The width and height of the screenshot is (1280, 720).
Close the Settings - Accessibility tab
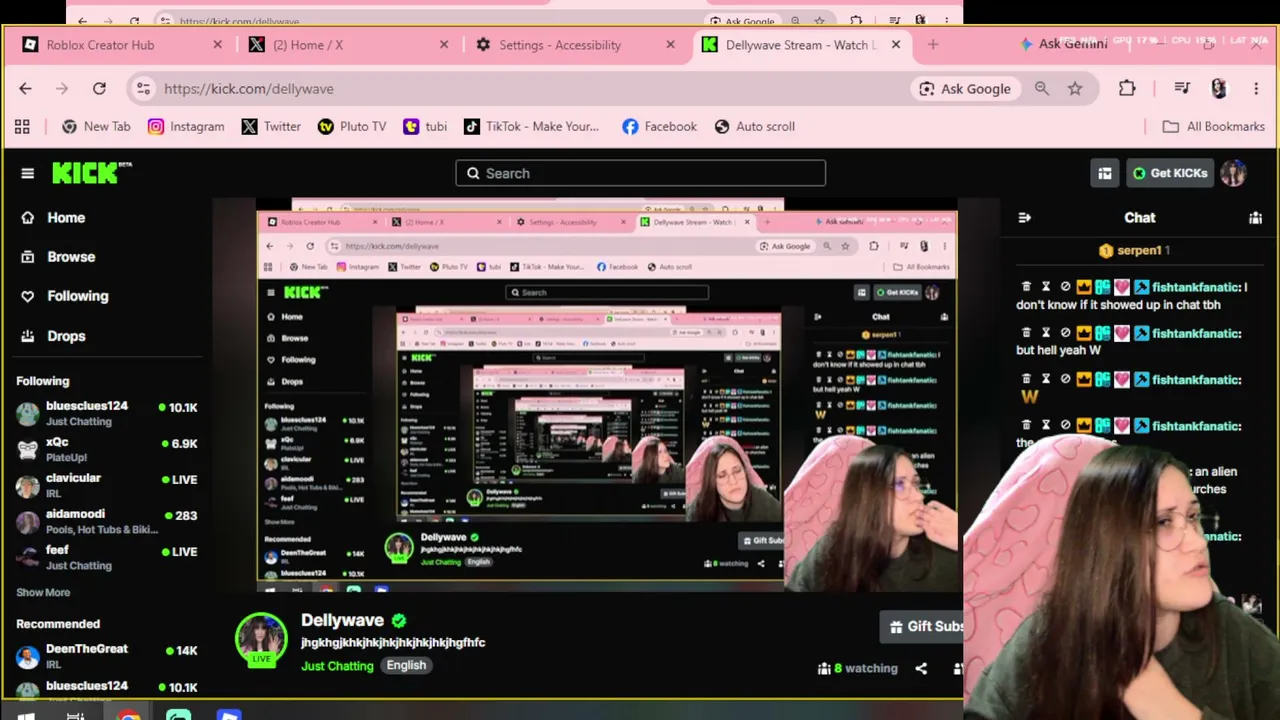(x=670, y=45)
